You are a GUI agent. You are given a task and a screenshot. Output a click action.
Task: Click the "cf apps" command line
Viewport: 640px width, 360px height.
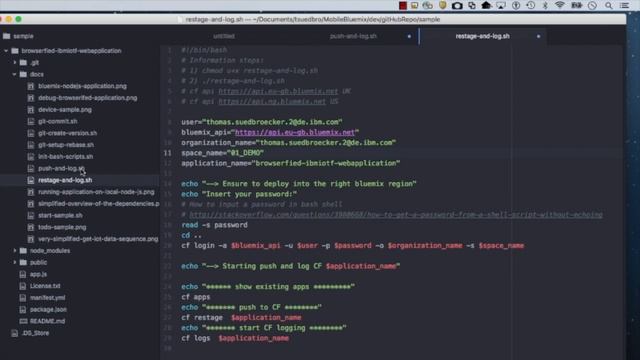point(196,297)
